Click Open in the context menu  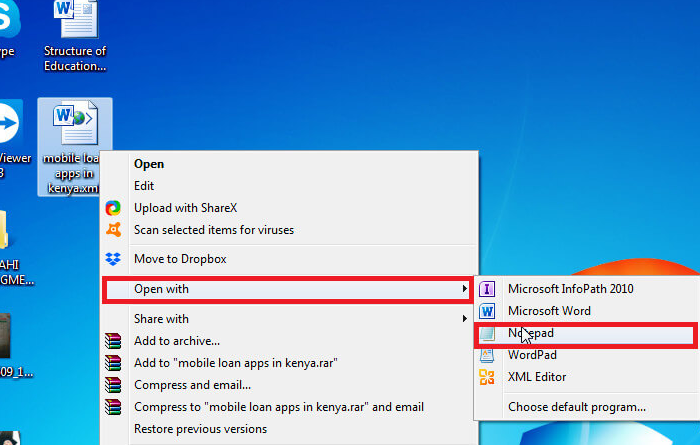pyautogui.click(x=149, y=164)
